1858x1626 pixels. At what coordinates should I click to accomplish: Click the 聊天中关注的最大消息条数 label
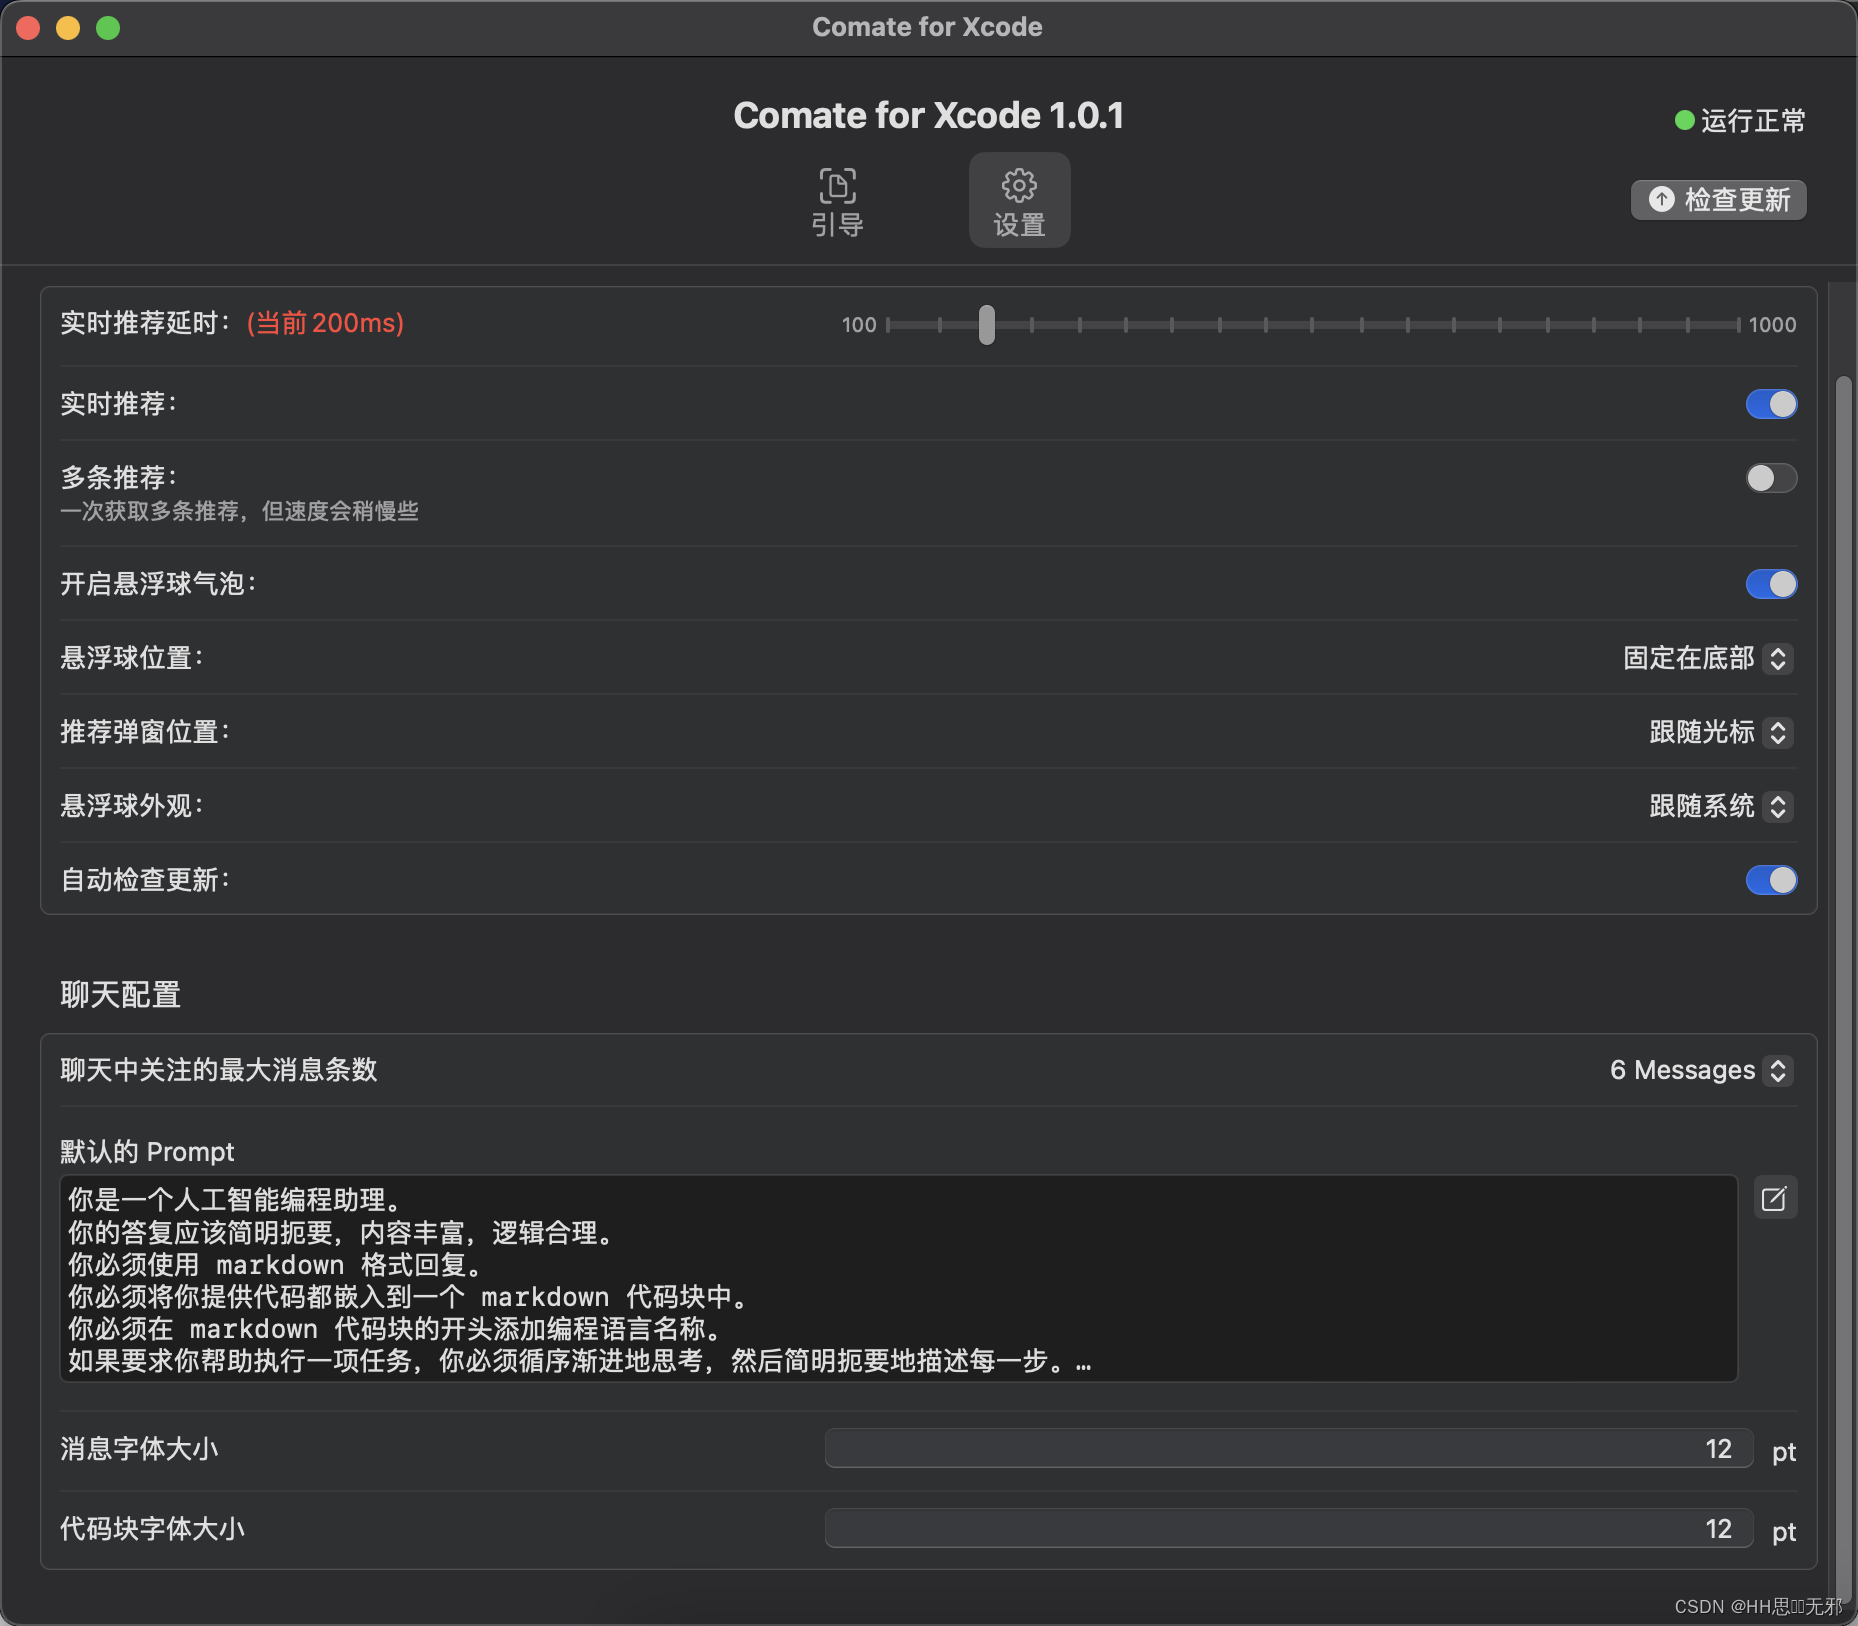[x=219, y=1070]
